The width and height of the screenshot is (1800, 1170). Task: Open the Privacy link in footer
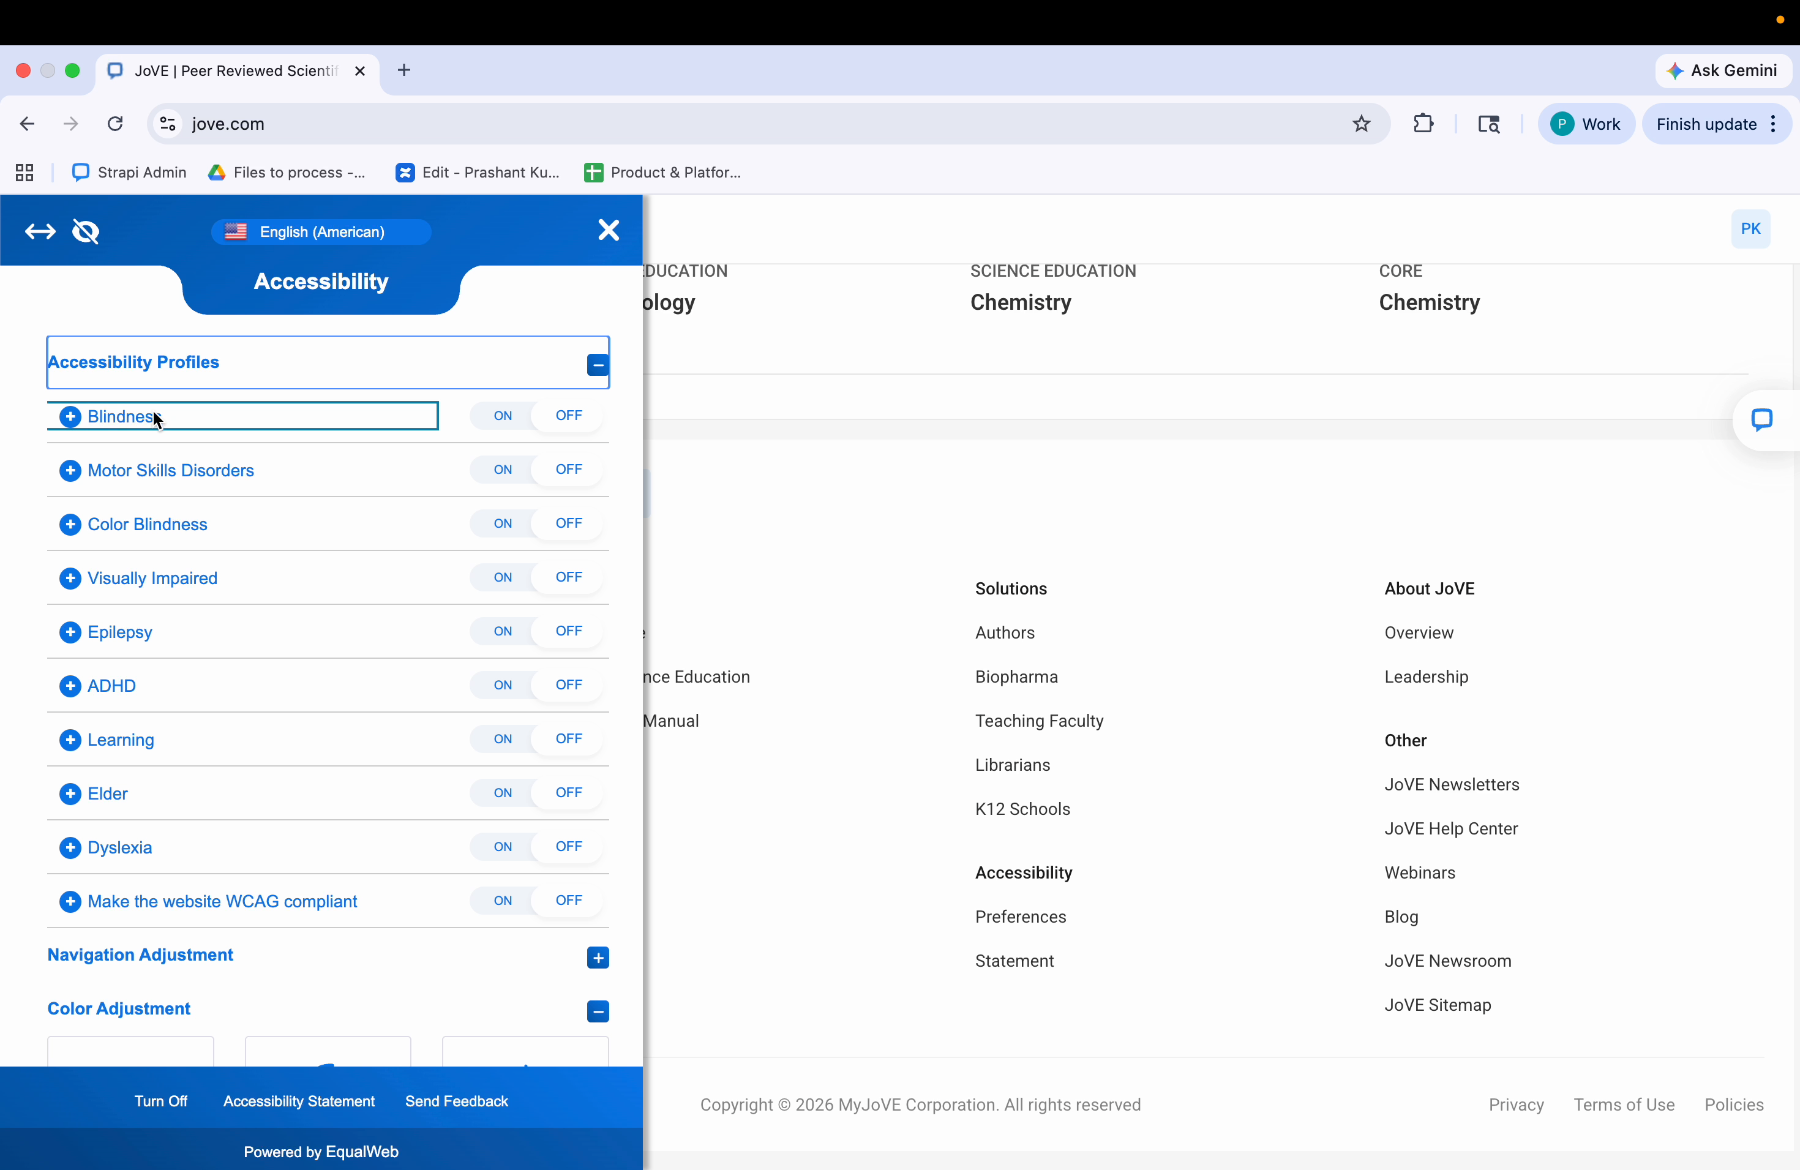coord(1516,1105)
